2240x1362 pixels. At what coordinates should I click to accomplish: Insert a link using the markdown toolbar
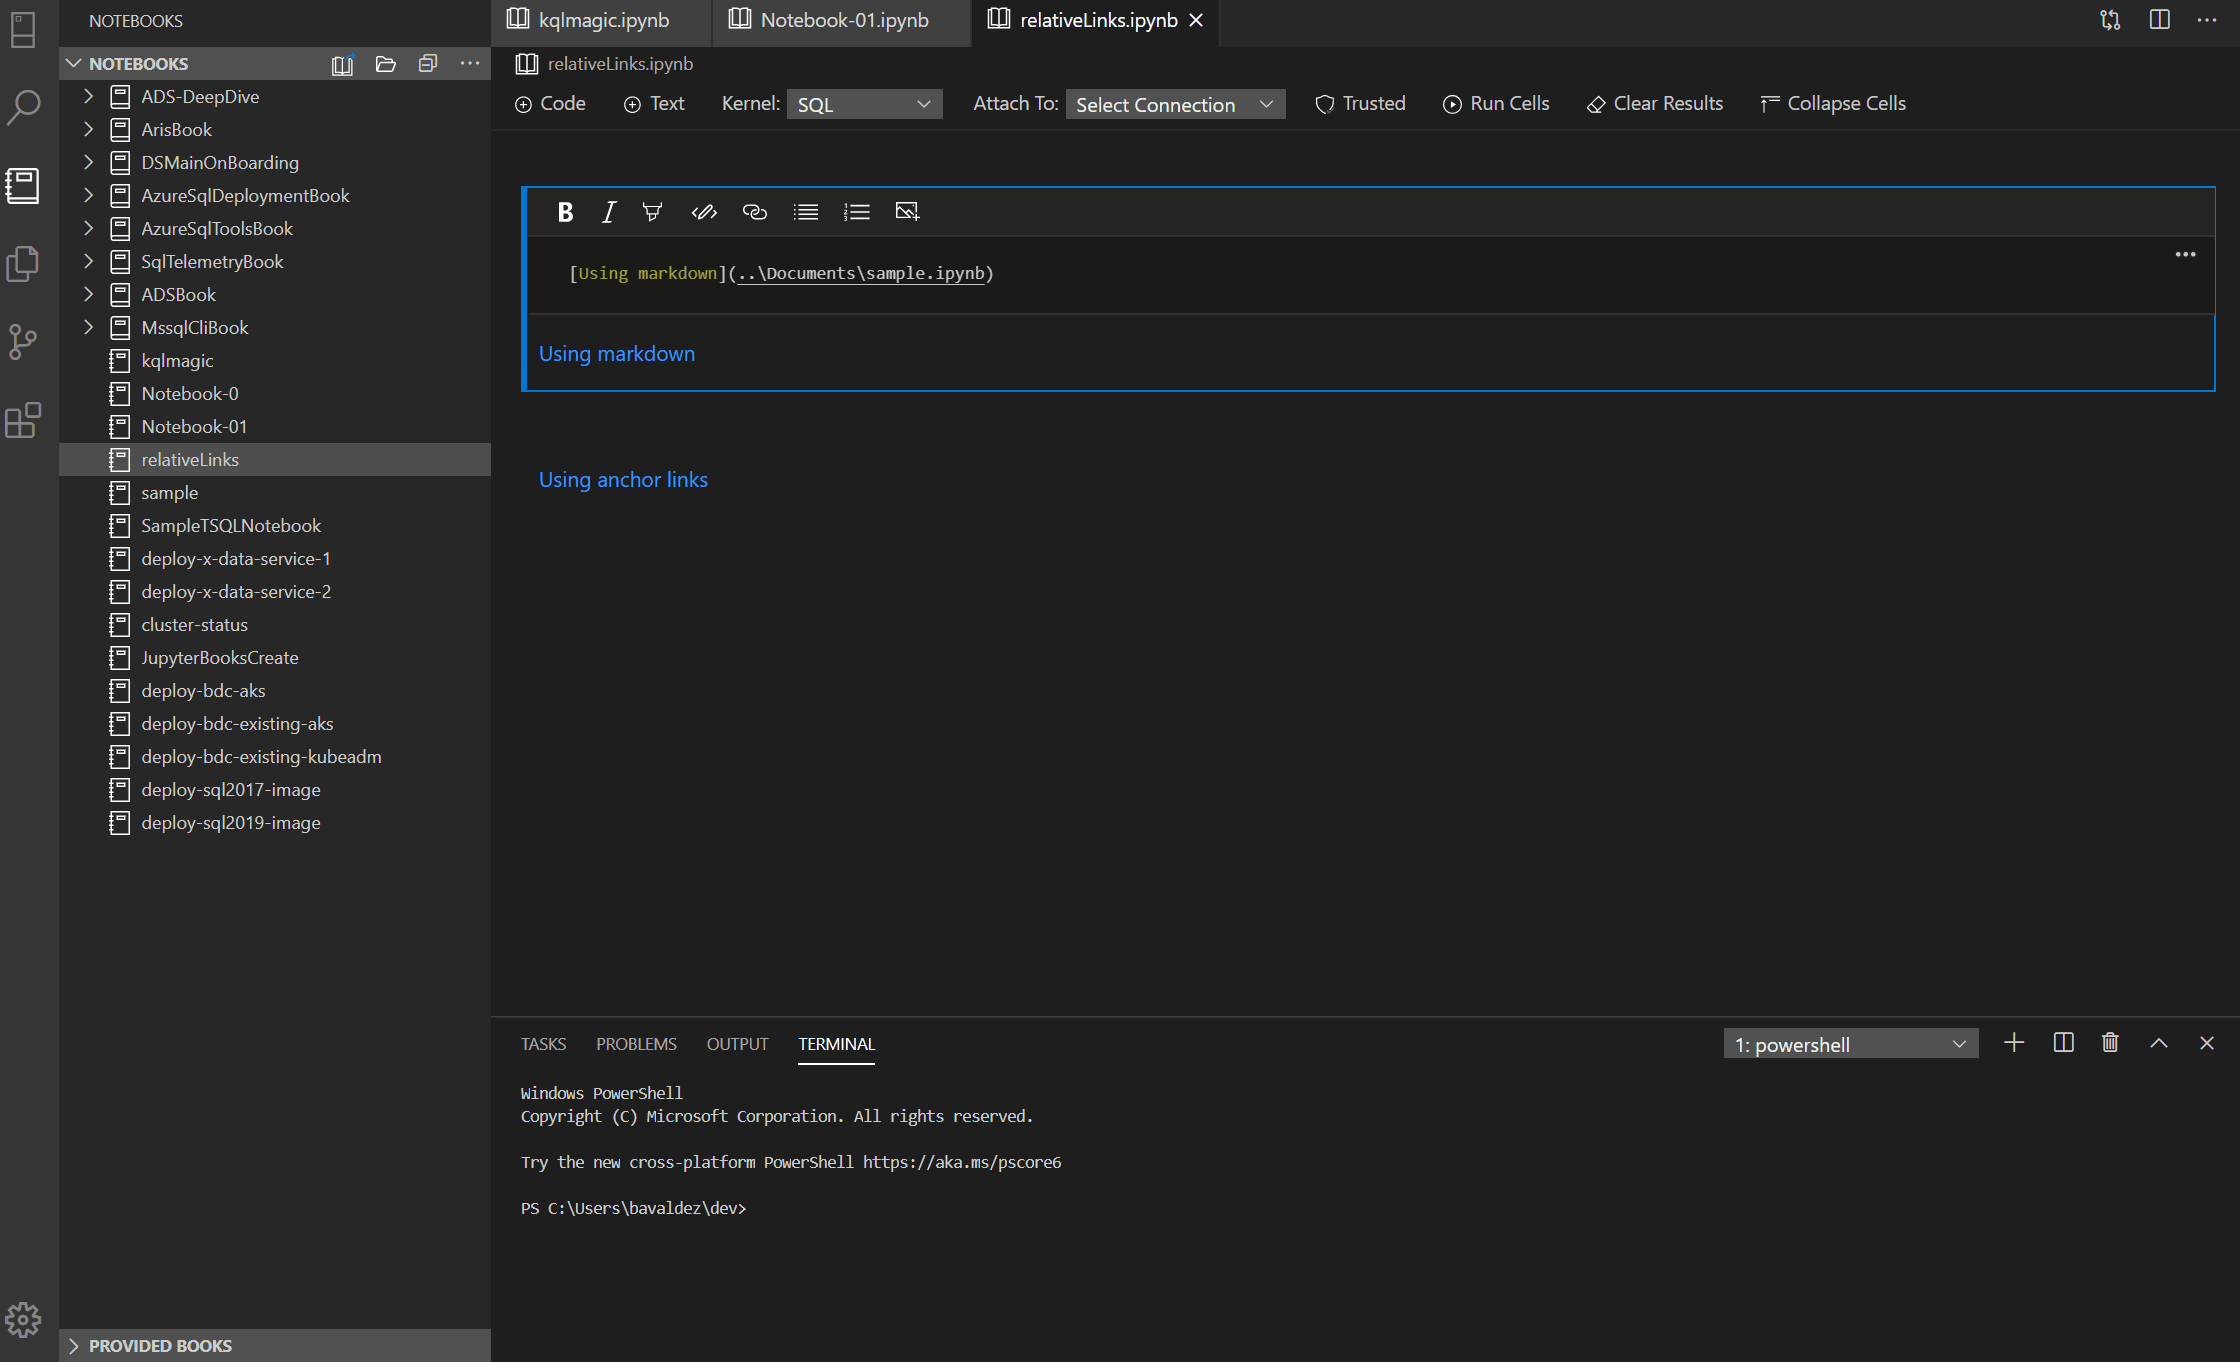(x=754, y=211)
